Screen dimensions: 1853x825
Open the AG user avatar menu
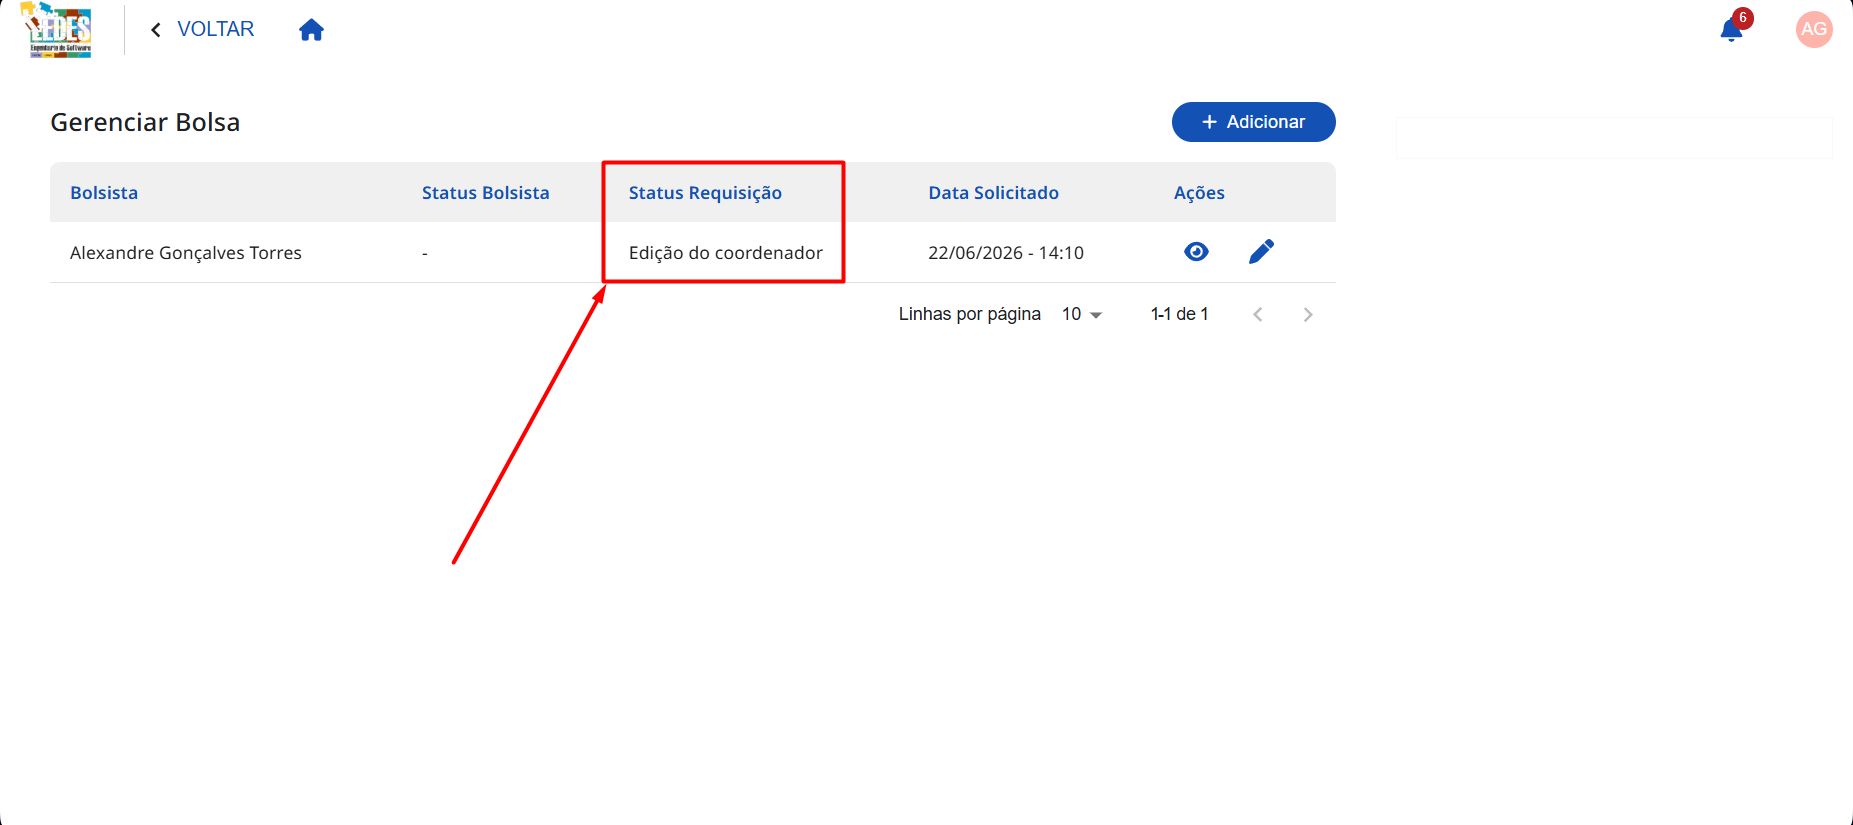pyautogui.click(x=1814, y=29)
